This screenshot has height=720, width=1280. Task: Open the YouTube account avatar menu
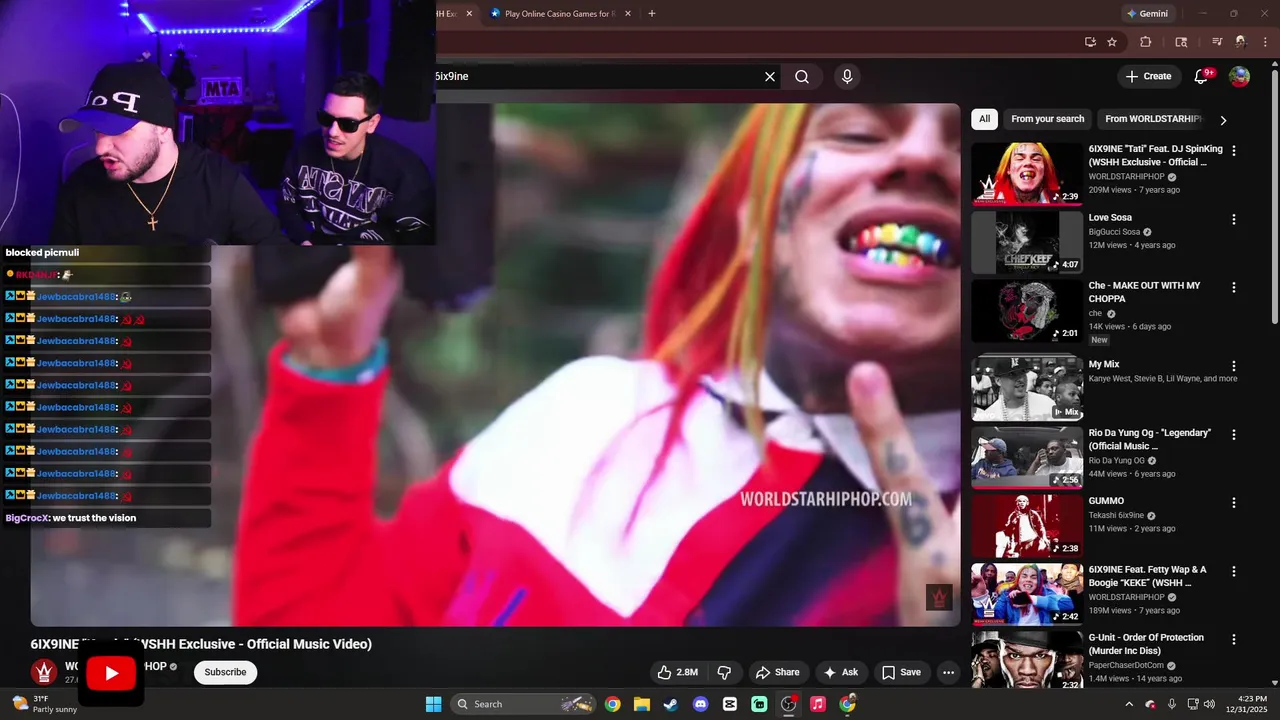tap(1239, 76)
